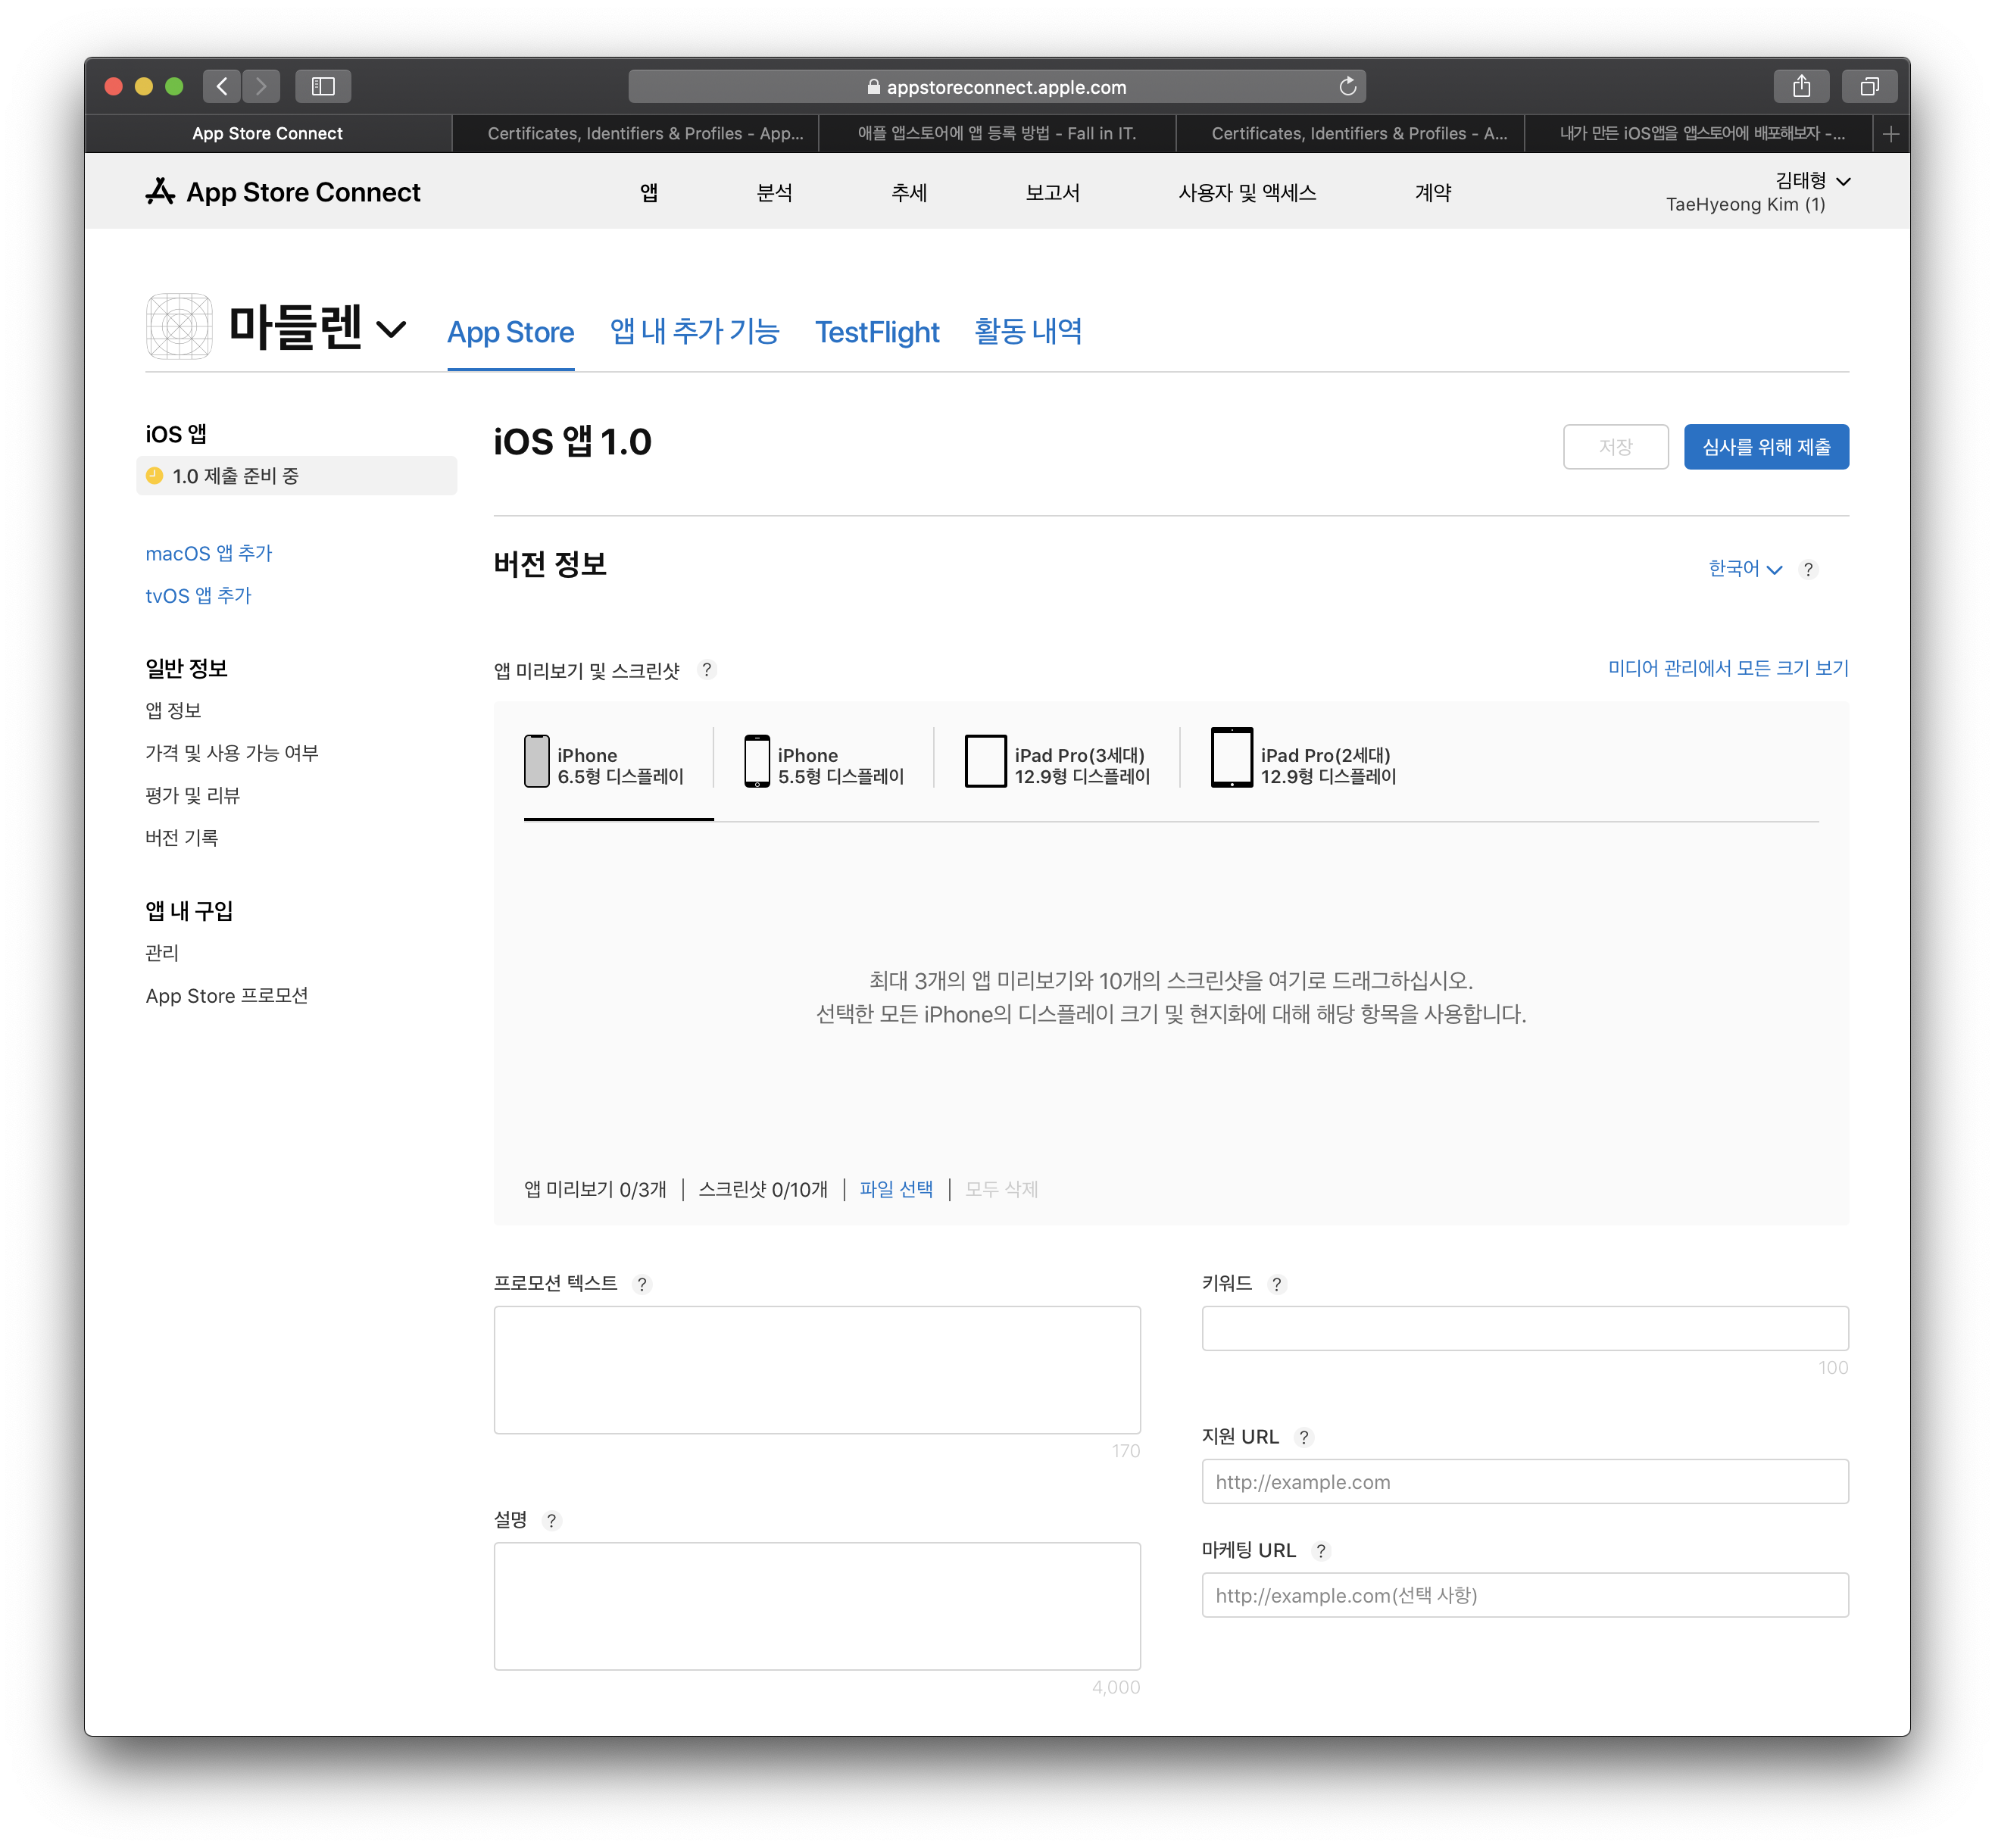The image size is (1995, 1848).
Task: Select 1.0 제출 준비 중 in sidebar
Action: (x=236, y=476)
